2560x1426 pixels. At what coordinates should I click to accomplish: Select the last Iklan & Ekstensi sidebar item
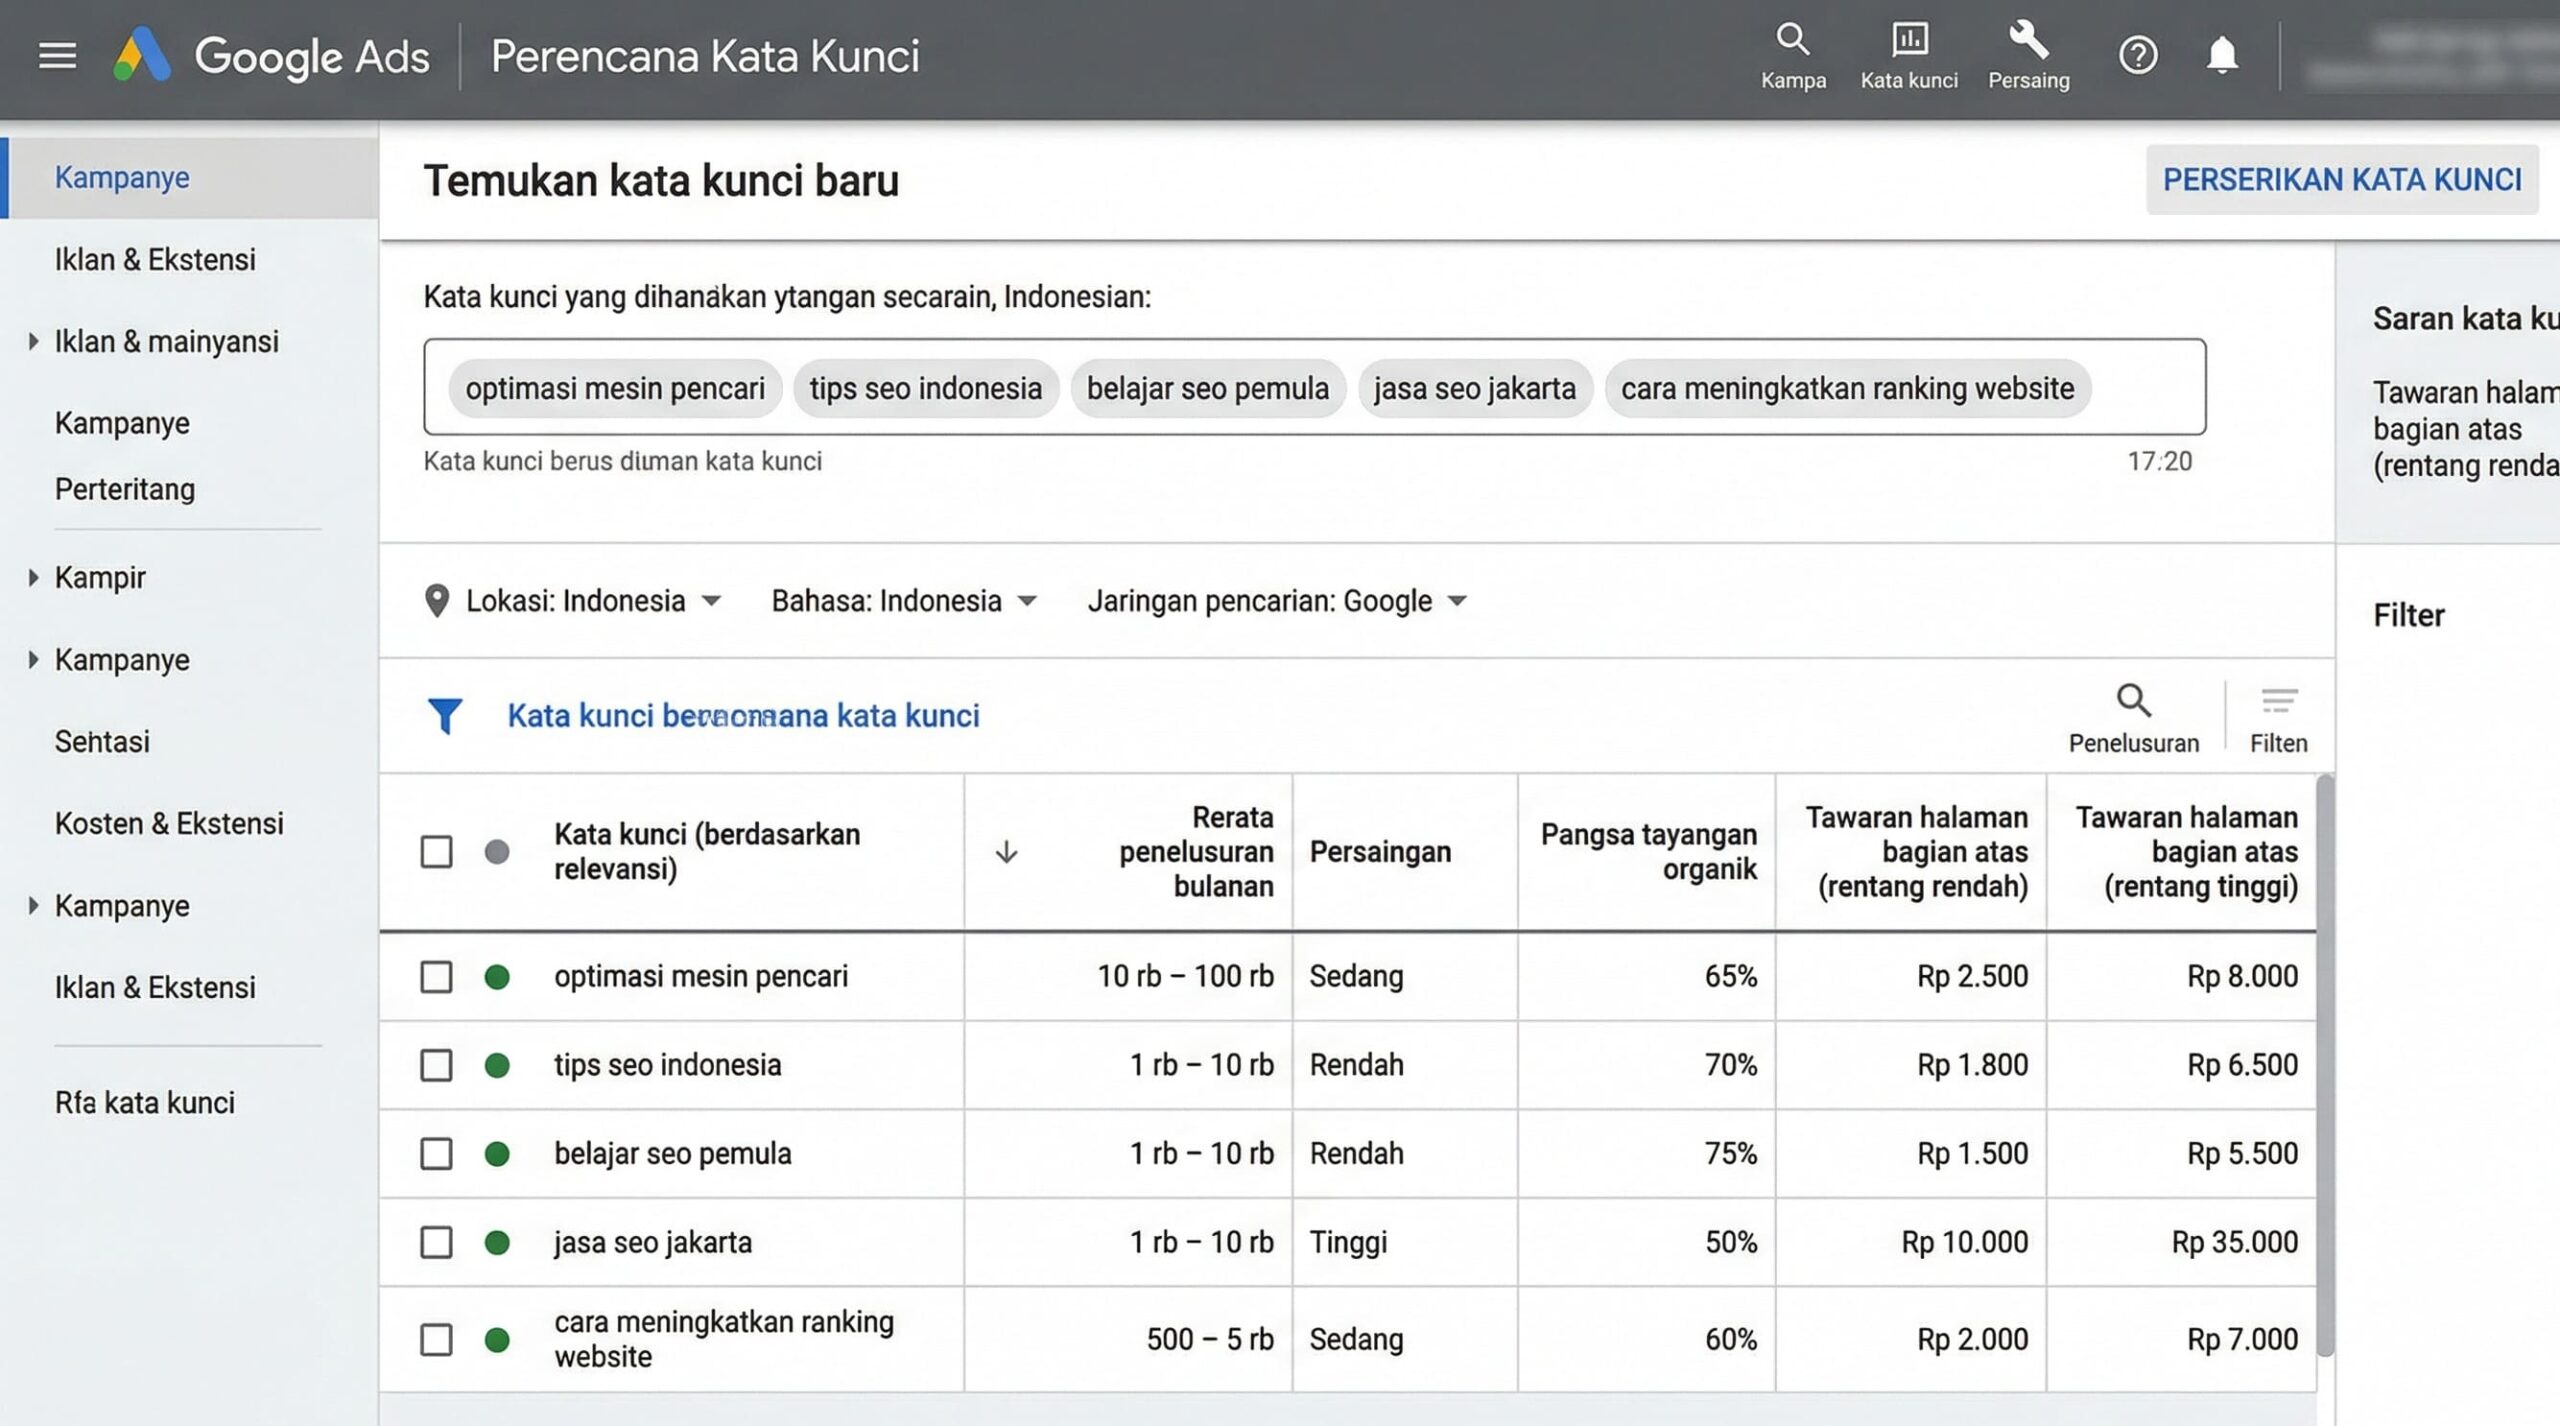tap(155, 987)
